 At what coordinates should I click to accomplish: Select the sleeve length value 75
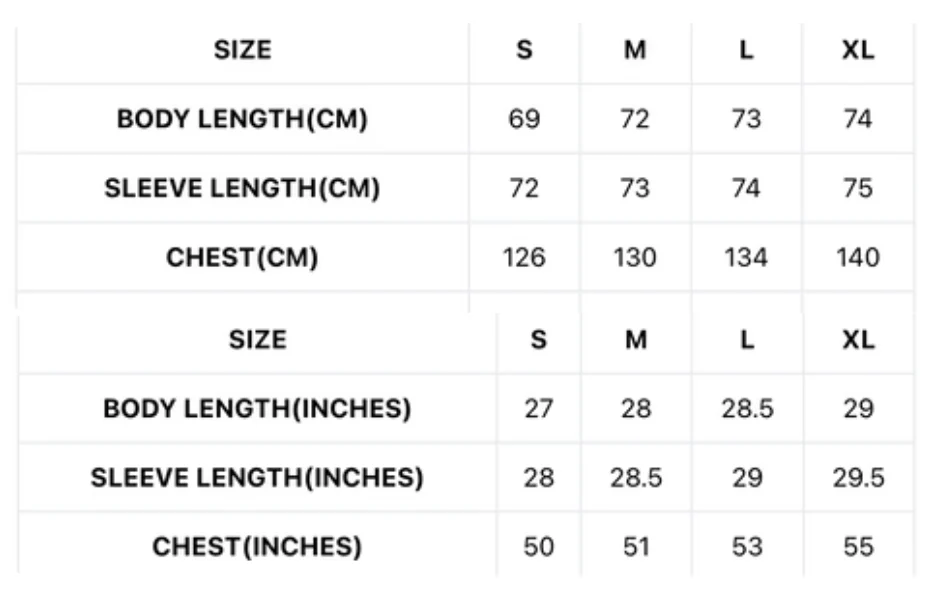857,188
